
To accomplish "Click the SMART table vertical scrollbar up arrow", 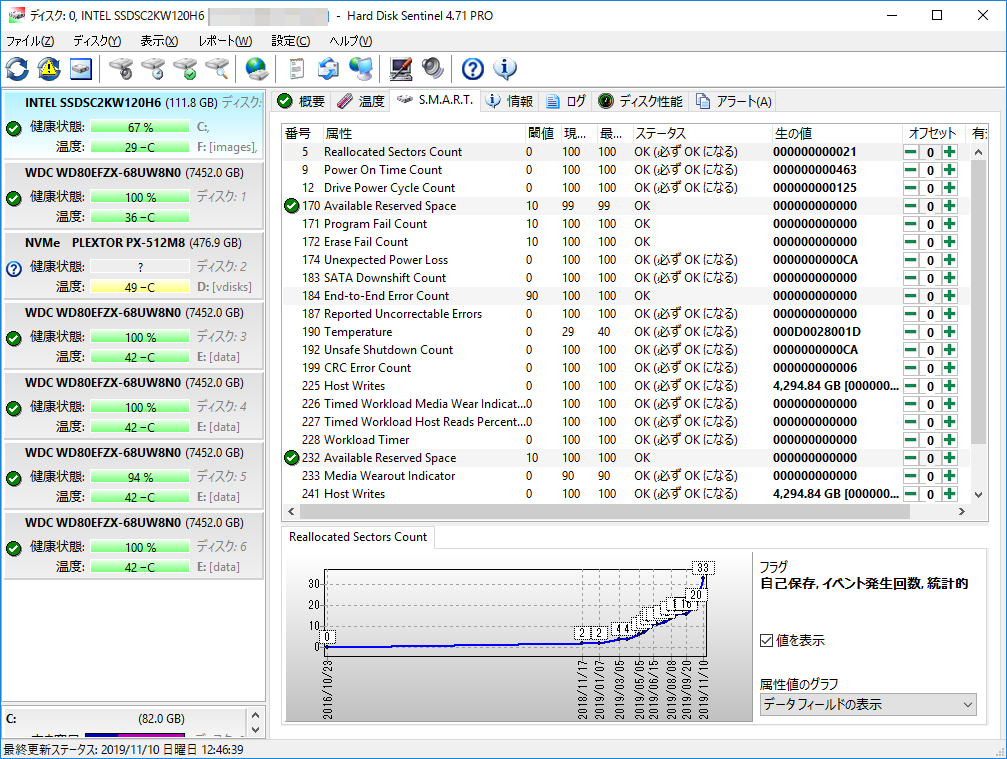I will tap(978, 153).
